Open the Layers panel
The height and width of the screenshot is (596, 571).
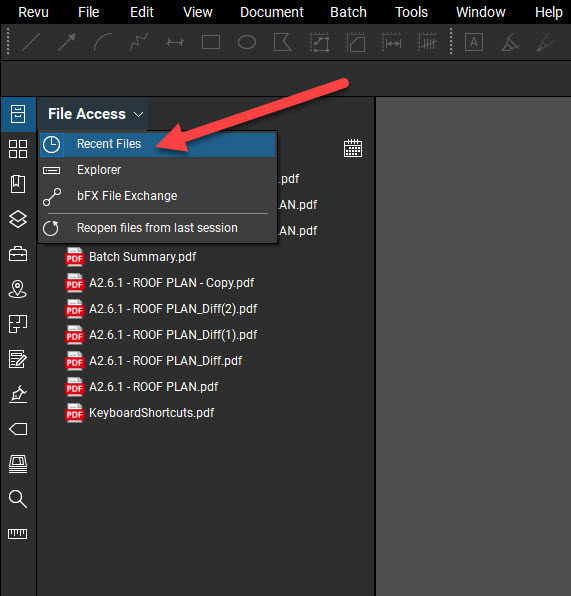coord(18,219)
